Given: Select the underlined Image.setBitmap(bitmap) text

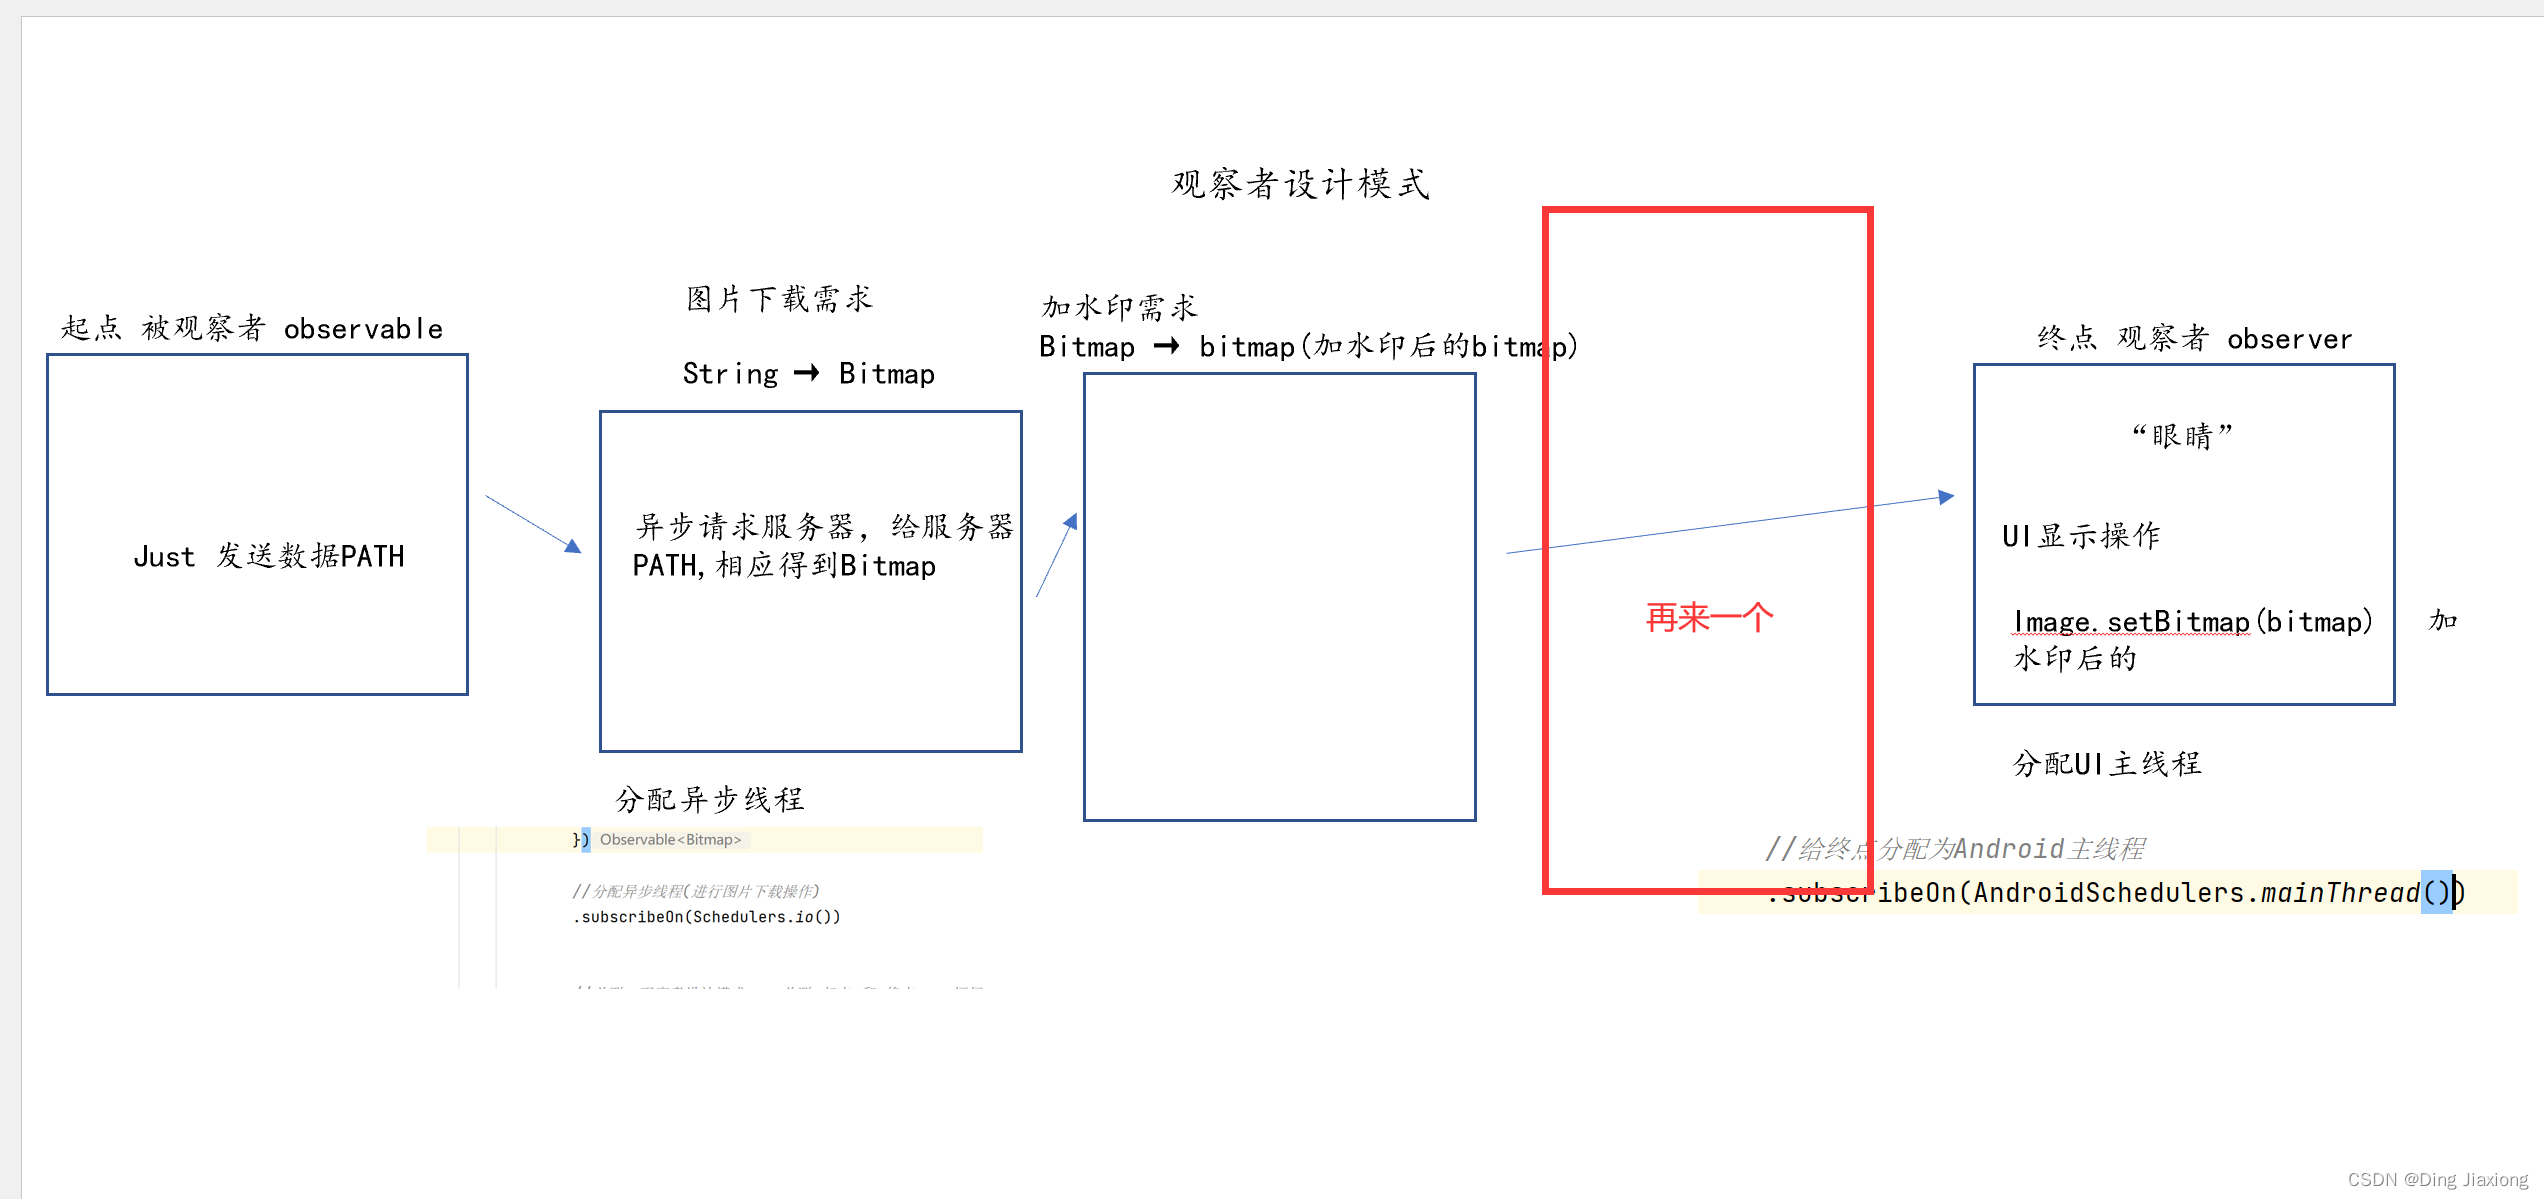Looking at the screenshot, I should (x=2192, y=622).
